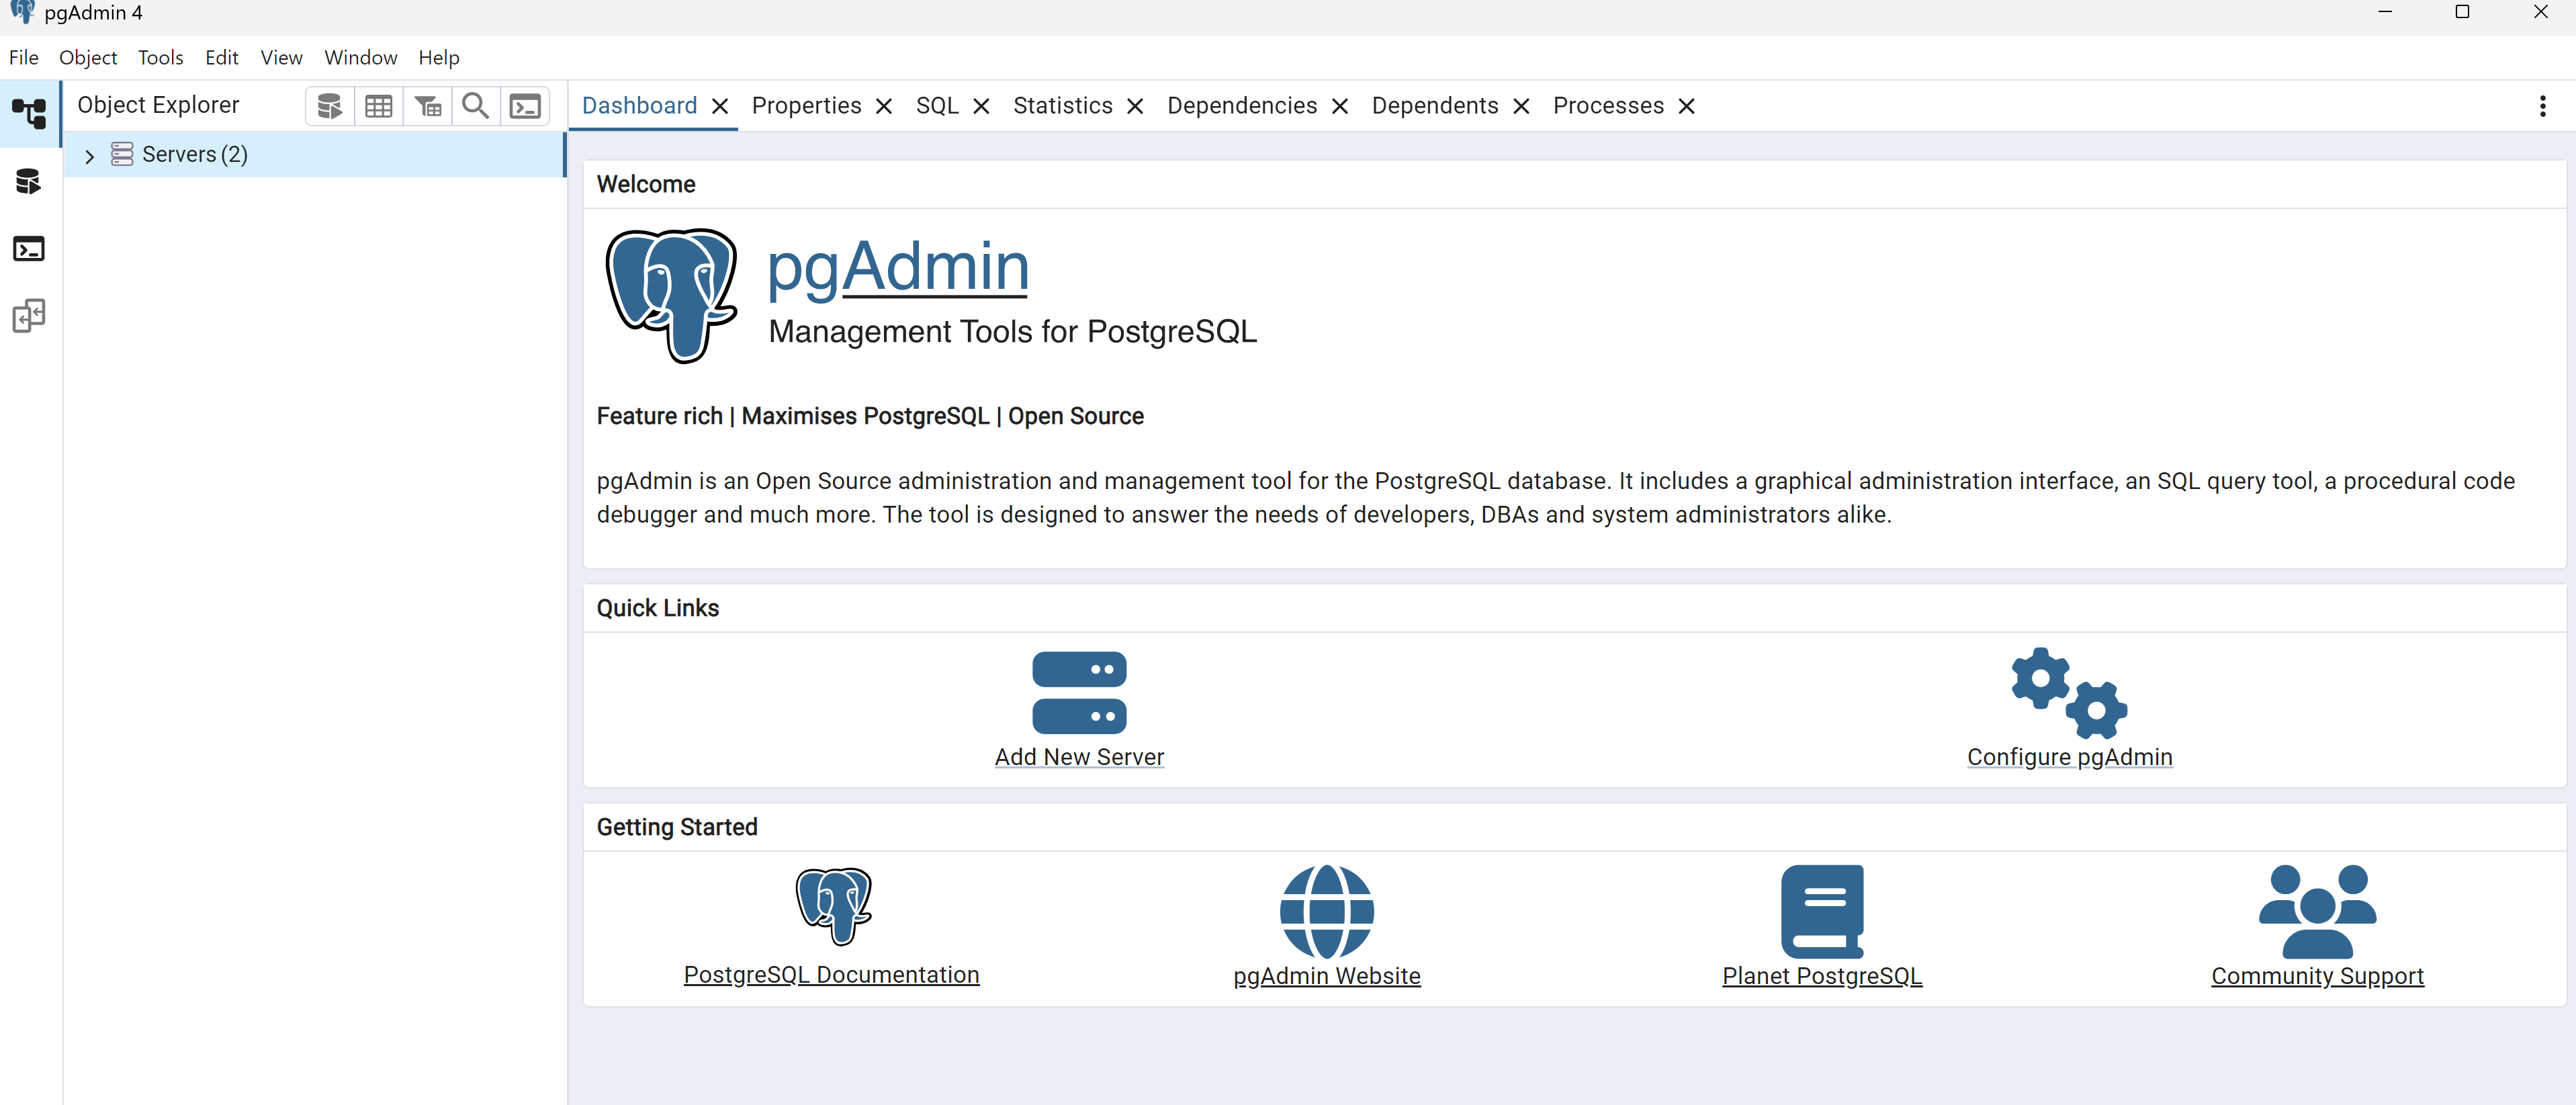The height and width of the screenshot is (1105, 2576).
Task: Click the Object Explorer panel title
Action: point(158,105)
